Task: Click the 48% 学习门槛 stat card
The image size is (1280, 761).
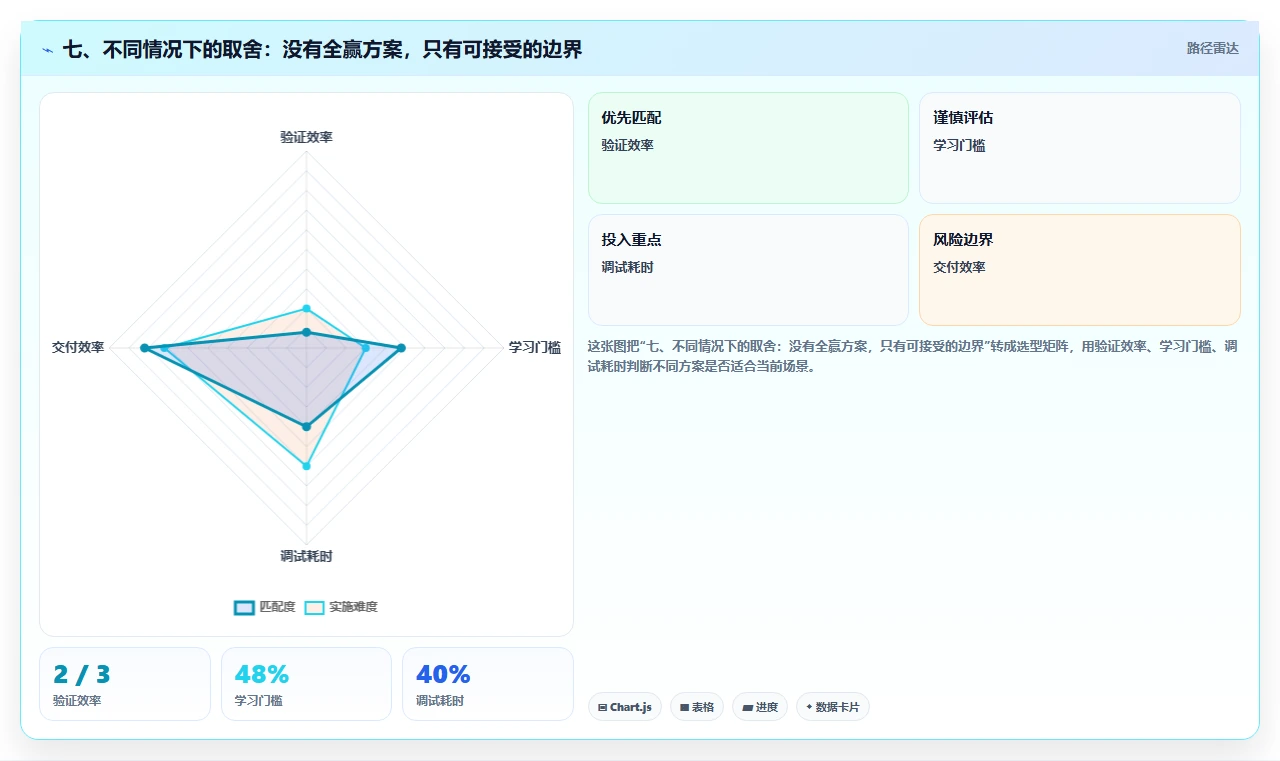Action: 306,684
